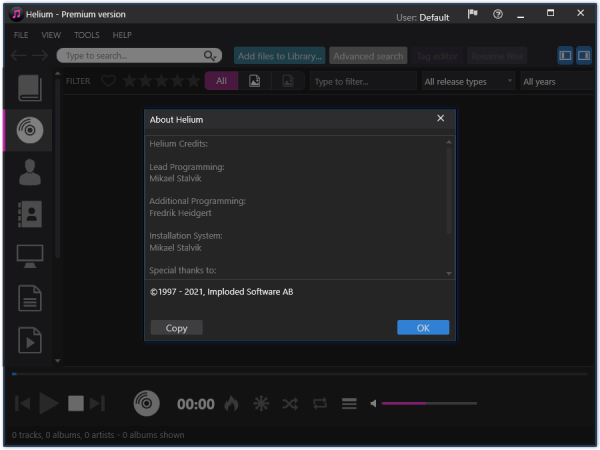Image resolution: width=600 pixels, height=450 pixels.
Task: Click the flame icon in player bar
Action: [x=232, y=403]
